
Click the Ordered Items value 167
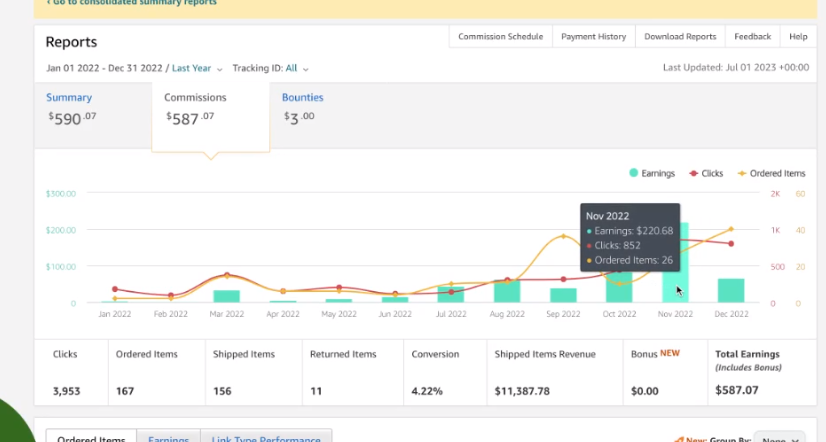[125, 391]
